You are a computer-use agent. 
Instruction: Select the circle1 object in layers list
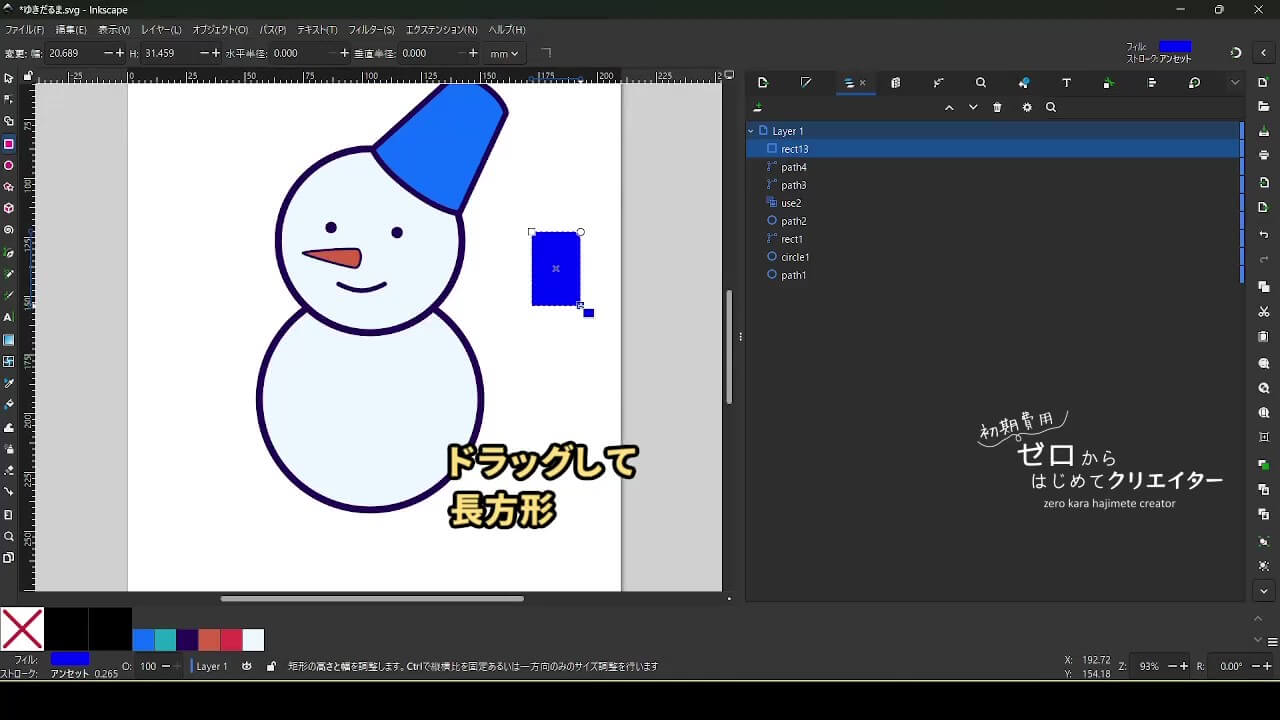[x=795, y=257]
